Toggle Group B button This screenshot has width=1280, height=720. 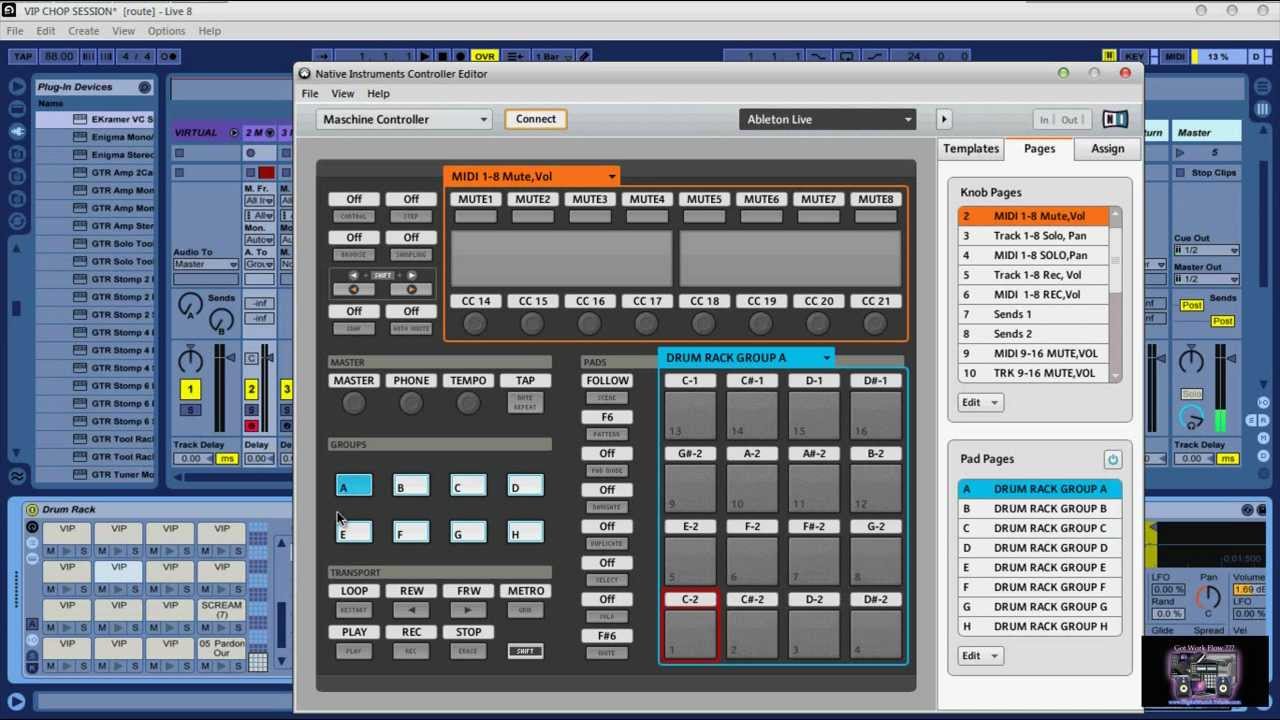pyautogui.click(x=411, y=487)
